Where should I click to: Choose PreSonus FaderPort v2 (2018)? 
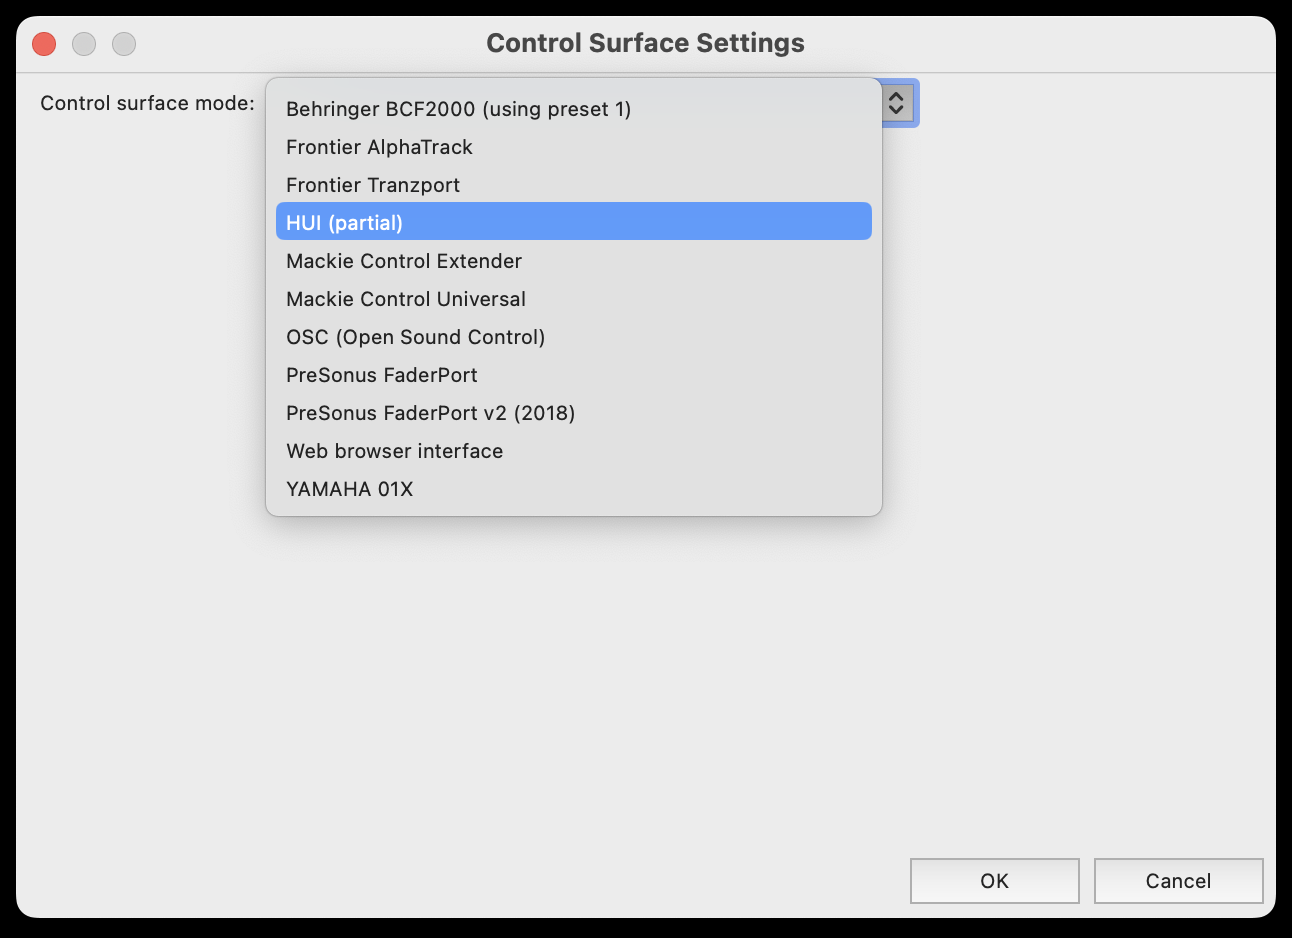[x=573, y=413]
